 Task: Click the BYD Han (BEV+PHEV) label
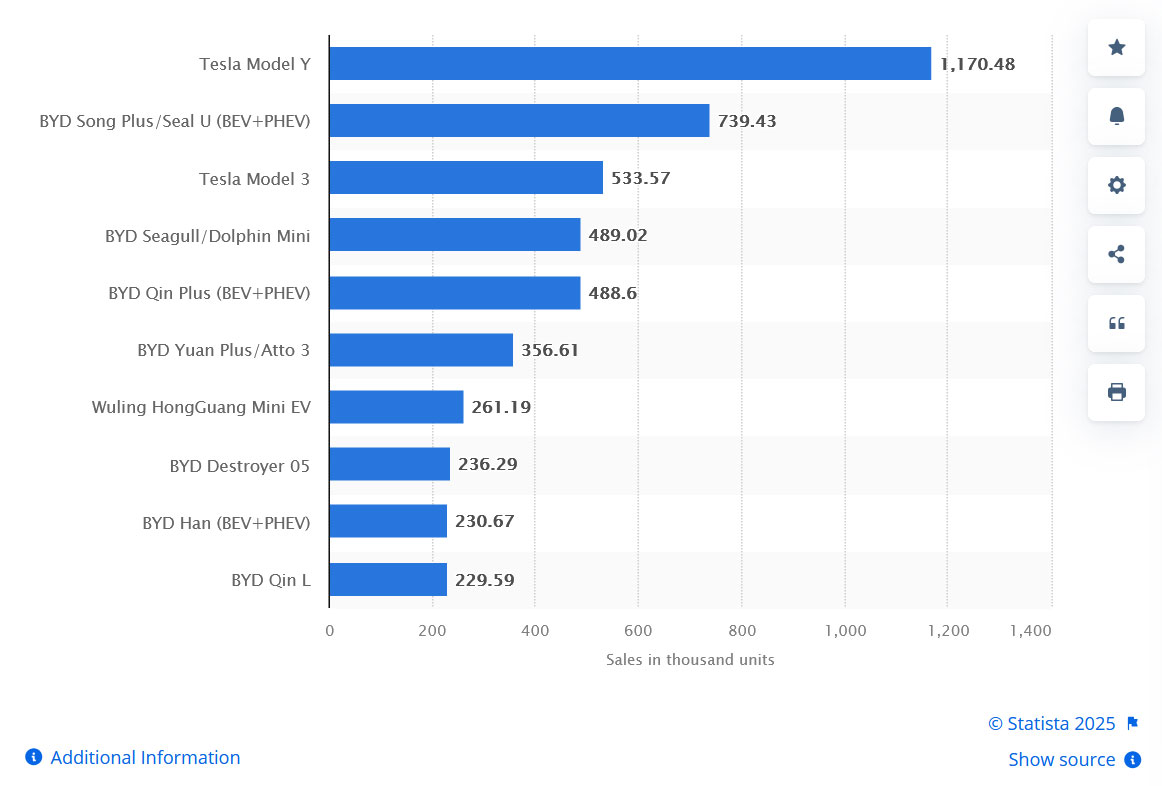227,523
